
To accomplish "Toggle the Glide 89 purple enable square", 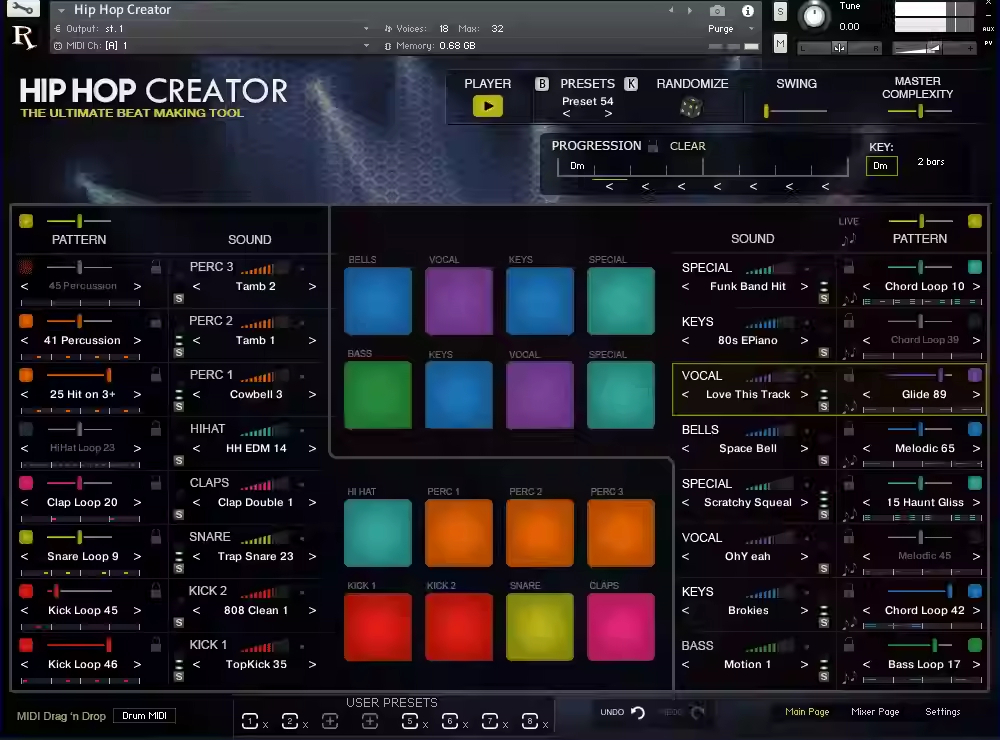I will click(x=974, y=375).
